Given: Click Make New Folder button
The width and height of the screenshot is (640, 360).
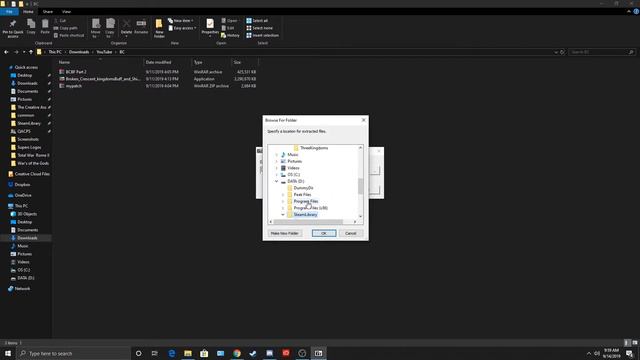Looking at the screenshot, I should (284, 233).
